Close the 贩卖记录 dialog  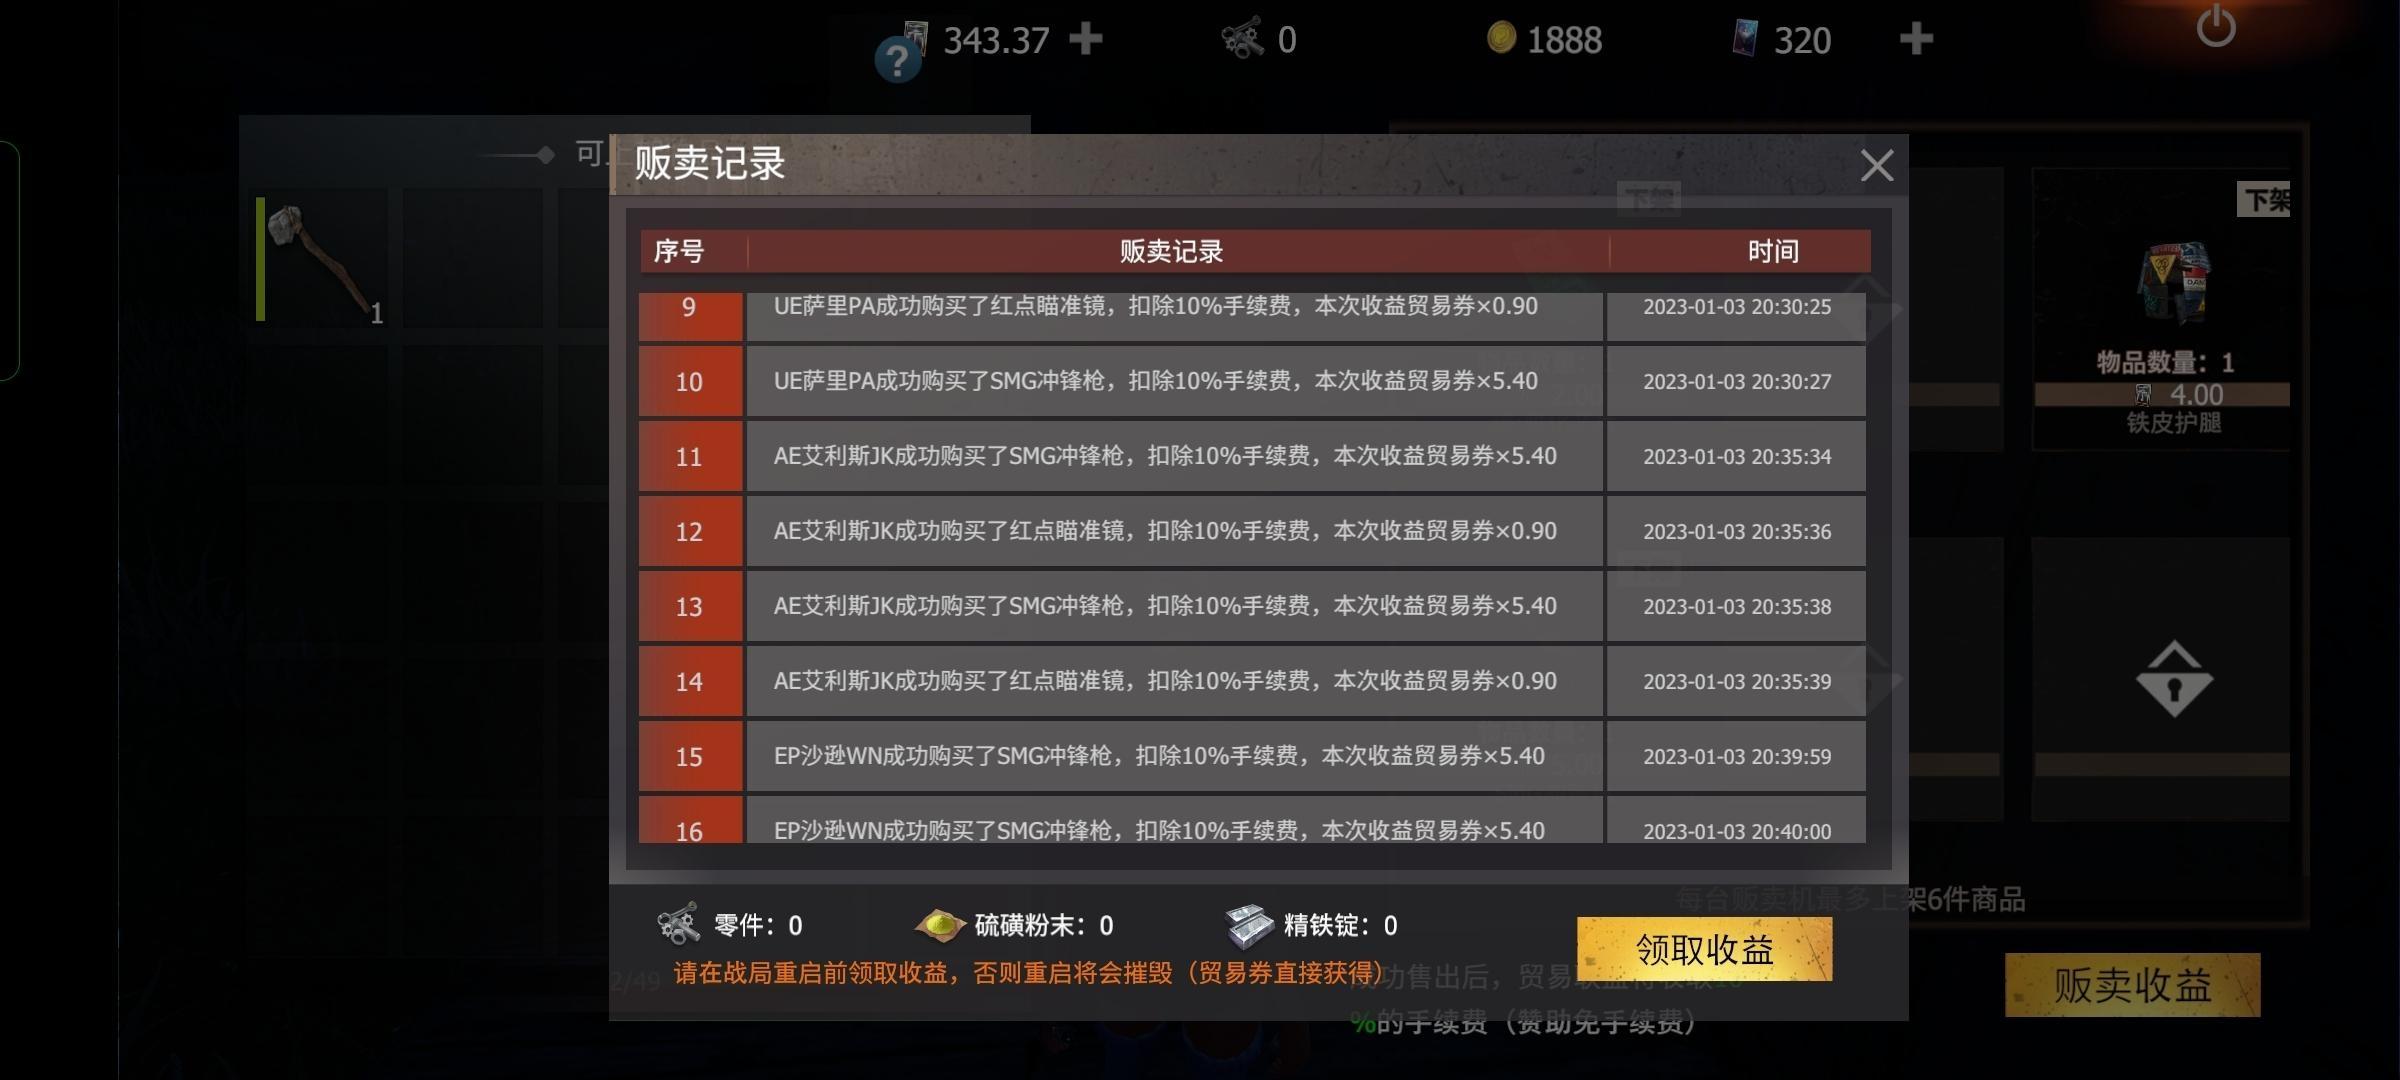[x=1876, y=166]
